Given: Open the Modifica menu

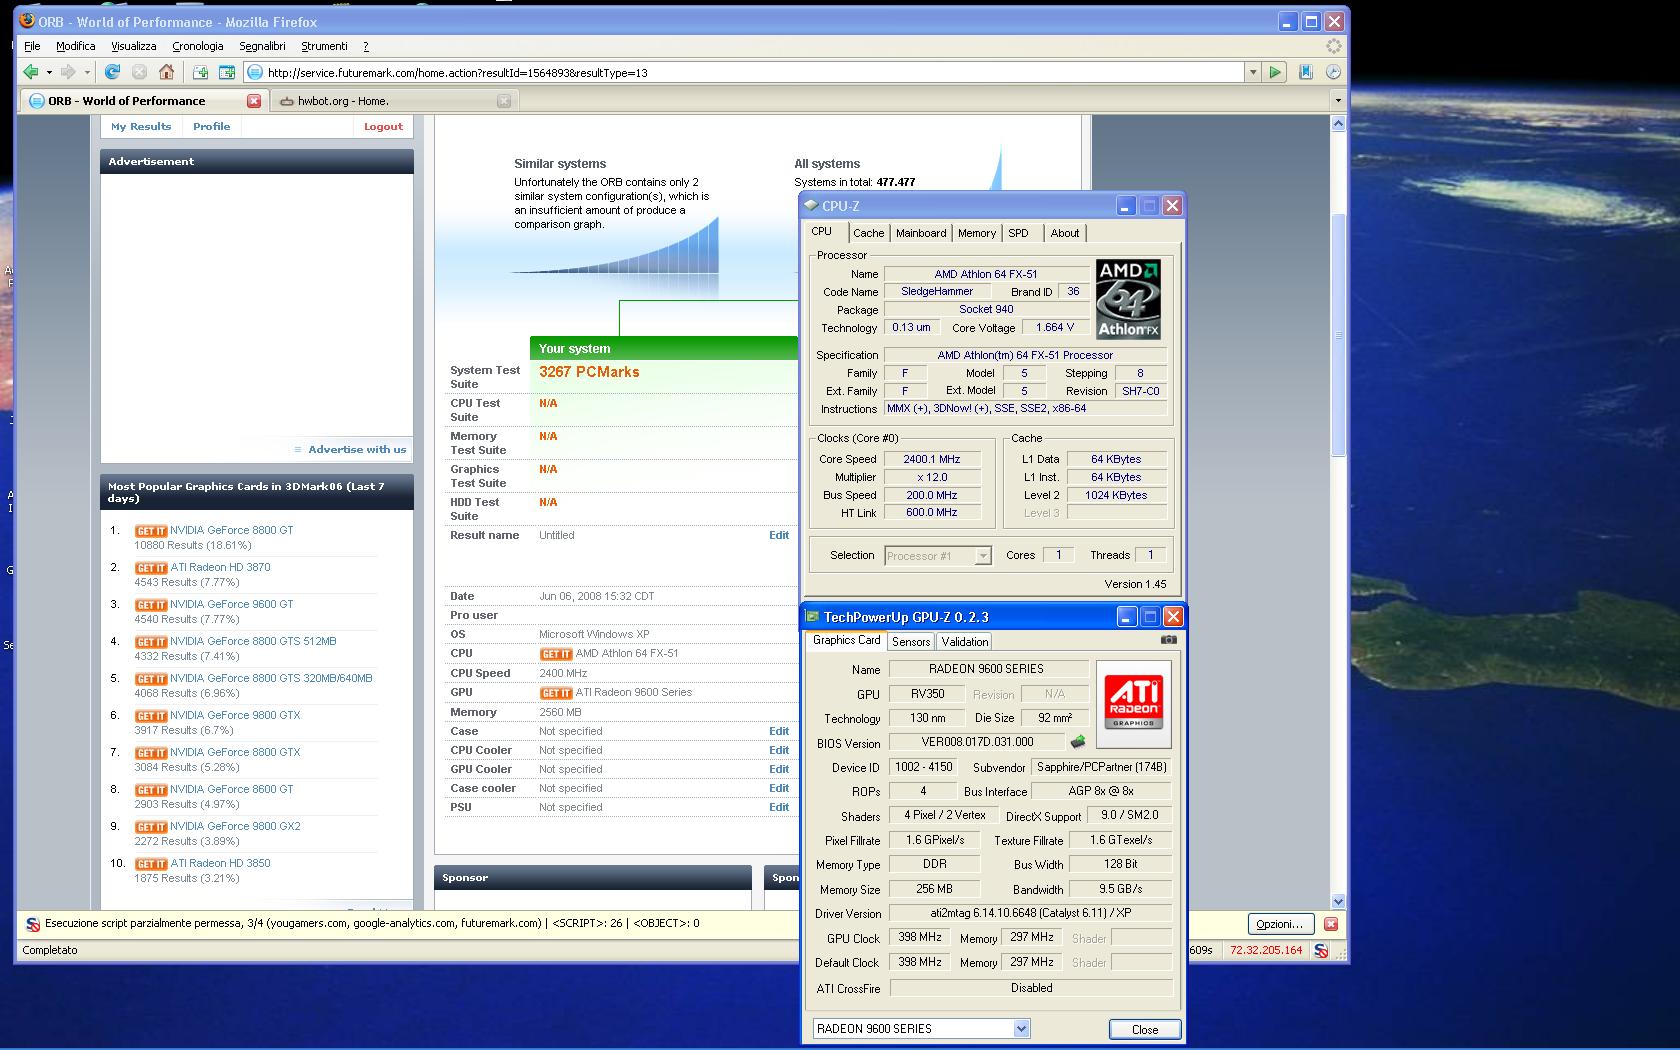Looking at the screenshot, I should pyautogui.click(x=75, y=46).
